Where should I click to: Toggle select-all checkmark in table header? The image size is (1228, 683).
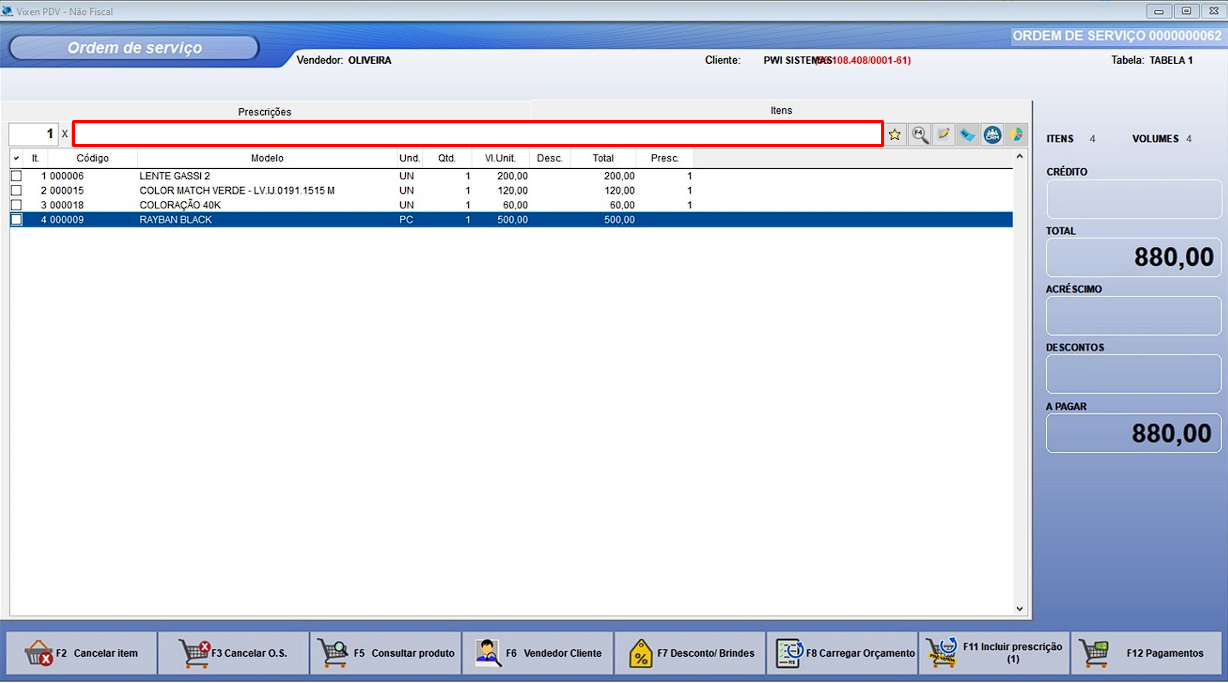(x=16, y=158)
